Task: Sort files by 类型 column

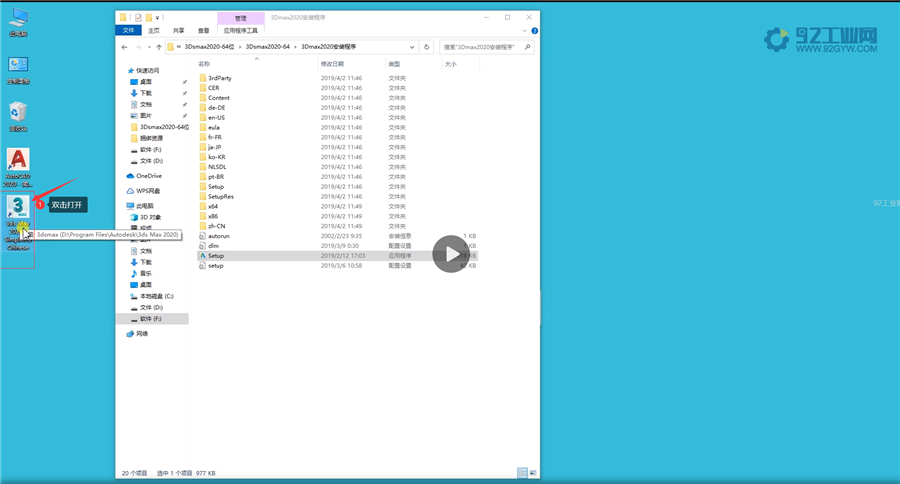Action: [x=394, y=64]
